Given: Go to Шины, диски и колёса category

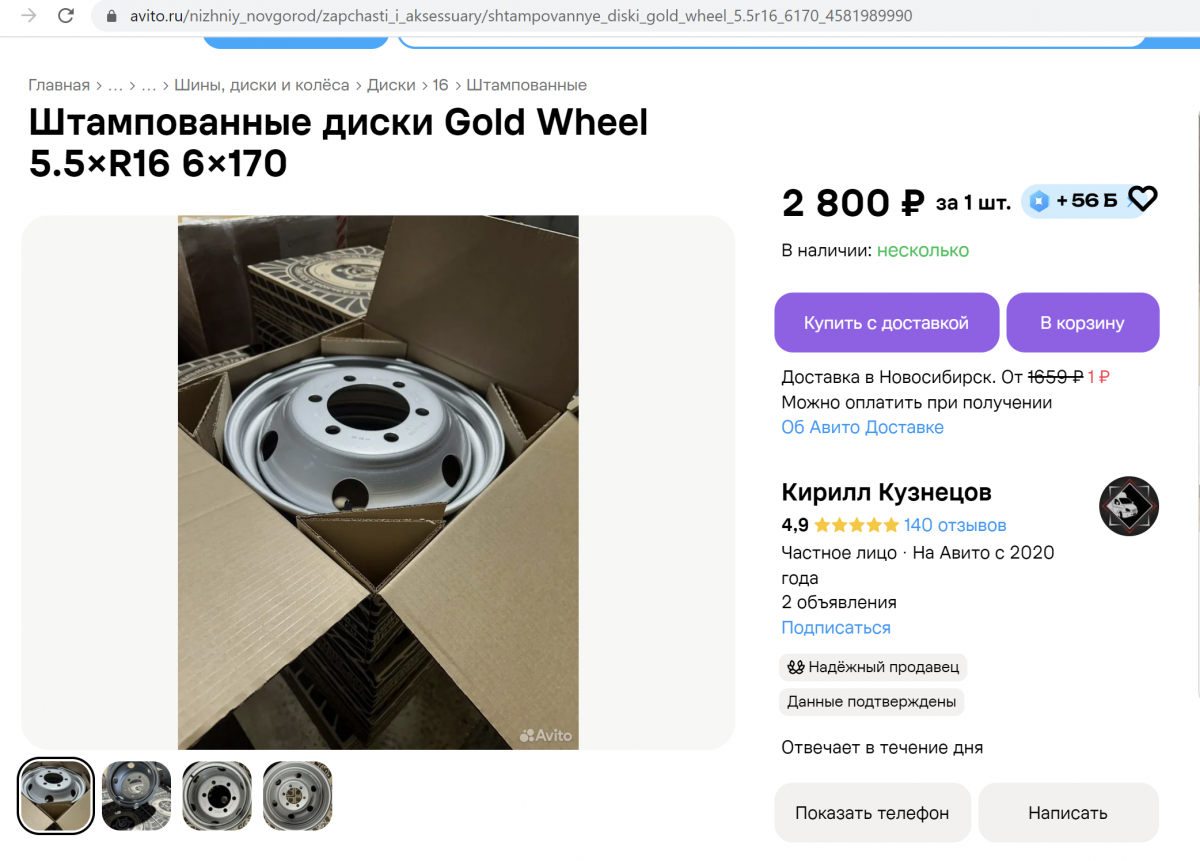Looking at the screenshot, I should click(262, 85).
